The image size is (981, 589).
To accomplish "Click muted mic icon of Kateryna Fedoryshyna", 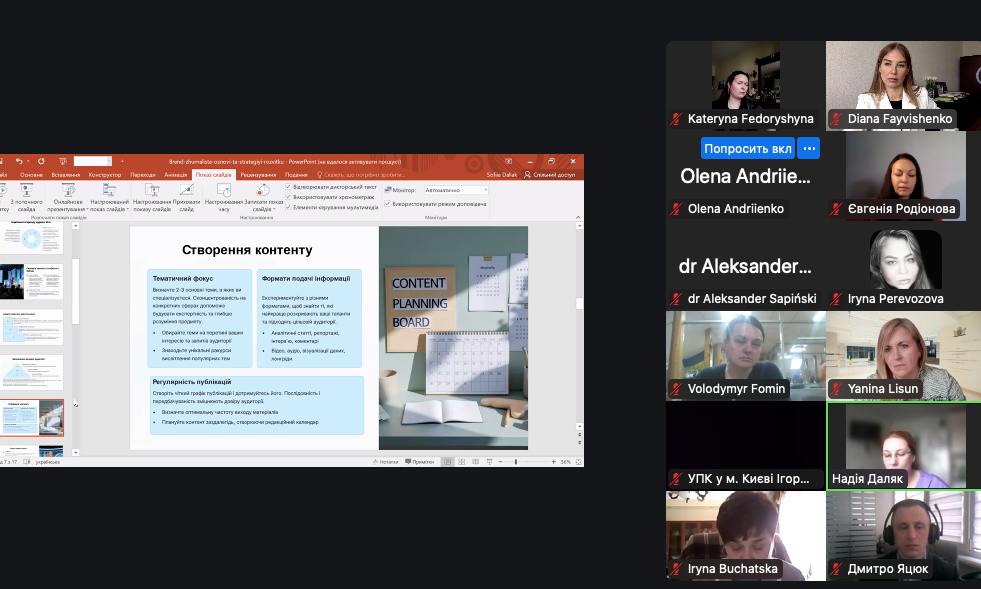I will click(676, 119).
